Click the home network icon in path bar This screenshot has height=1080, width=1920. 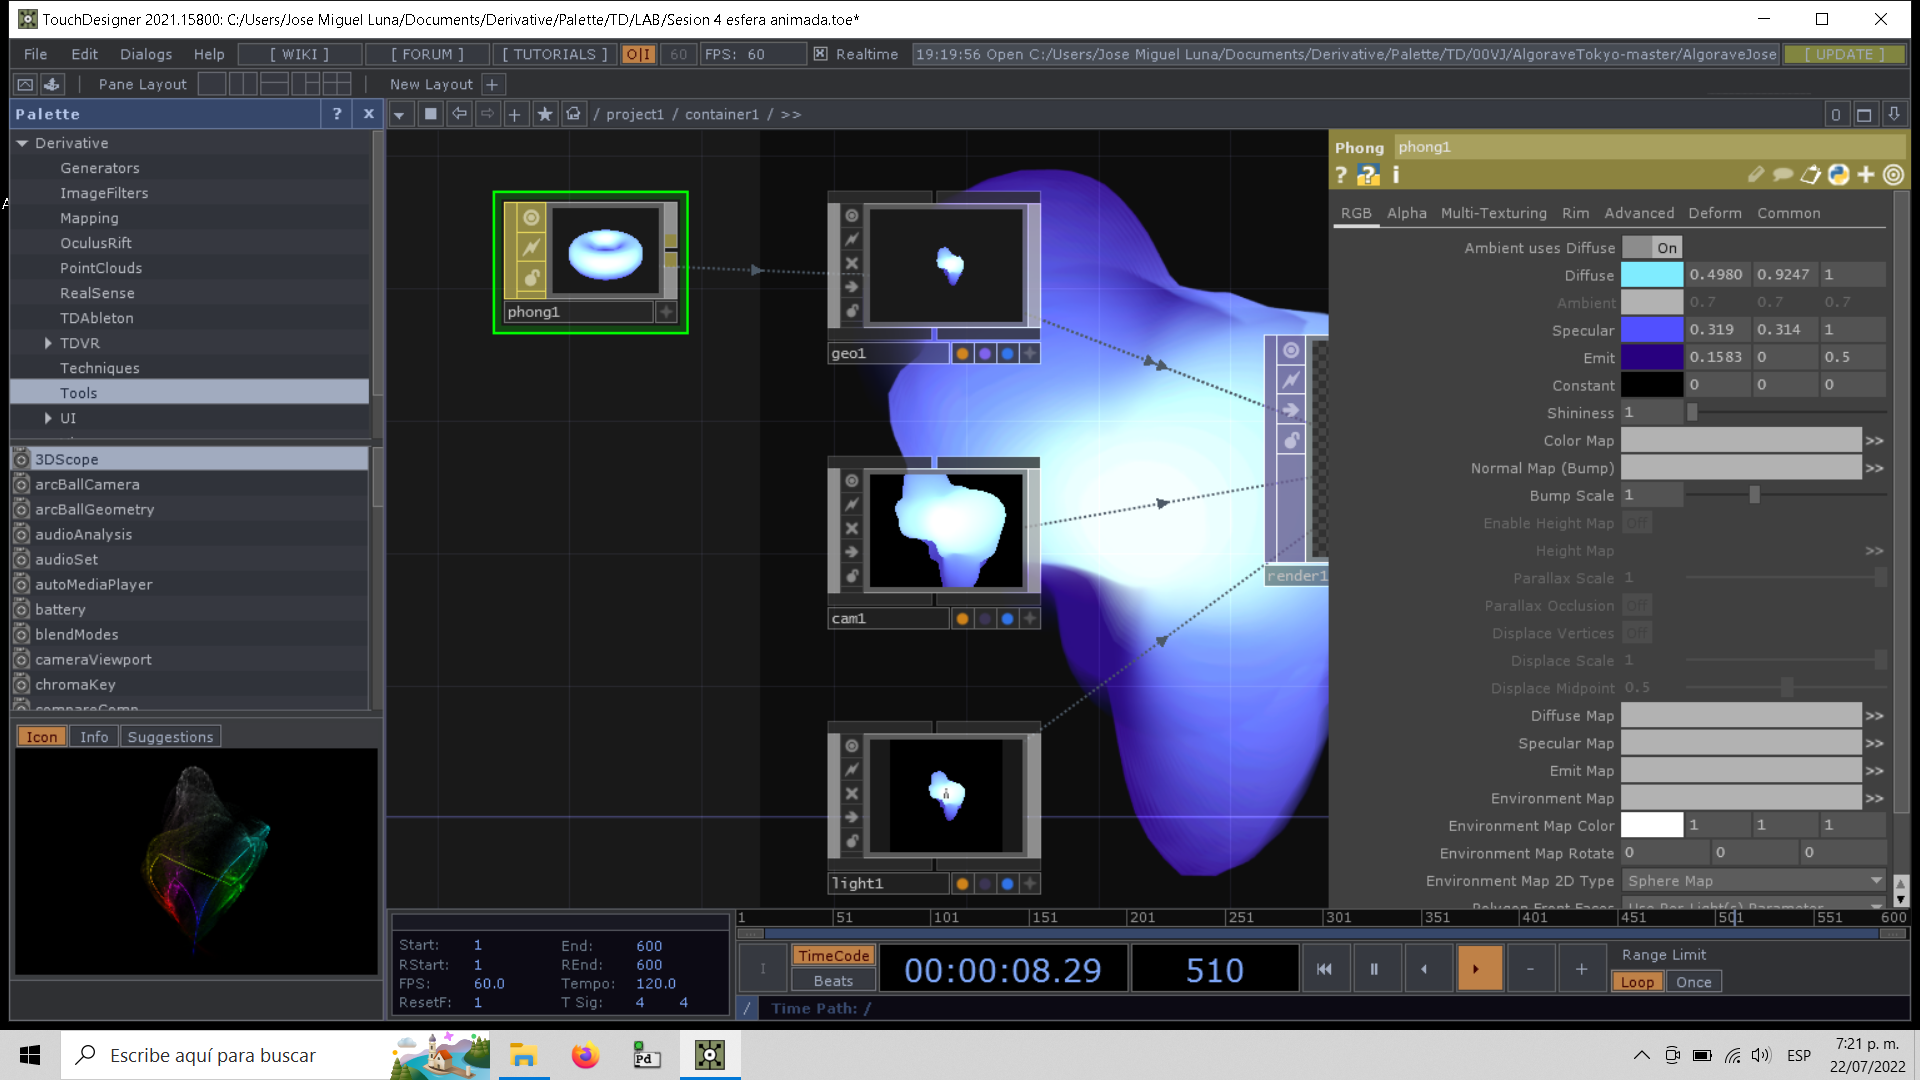(573, 114)
